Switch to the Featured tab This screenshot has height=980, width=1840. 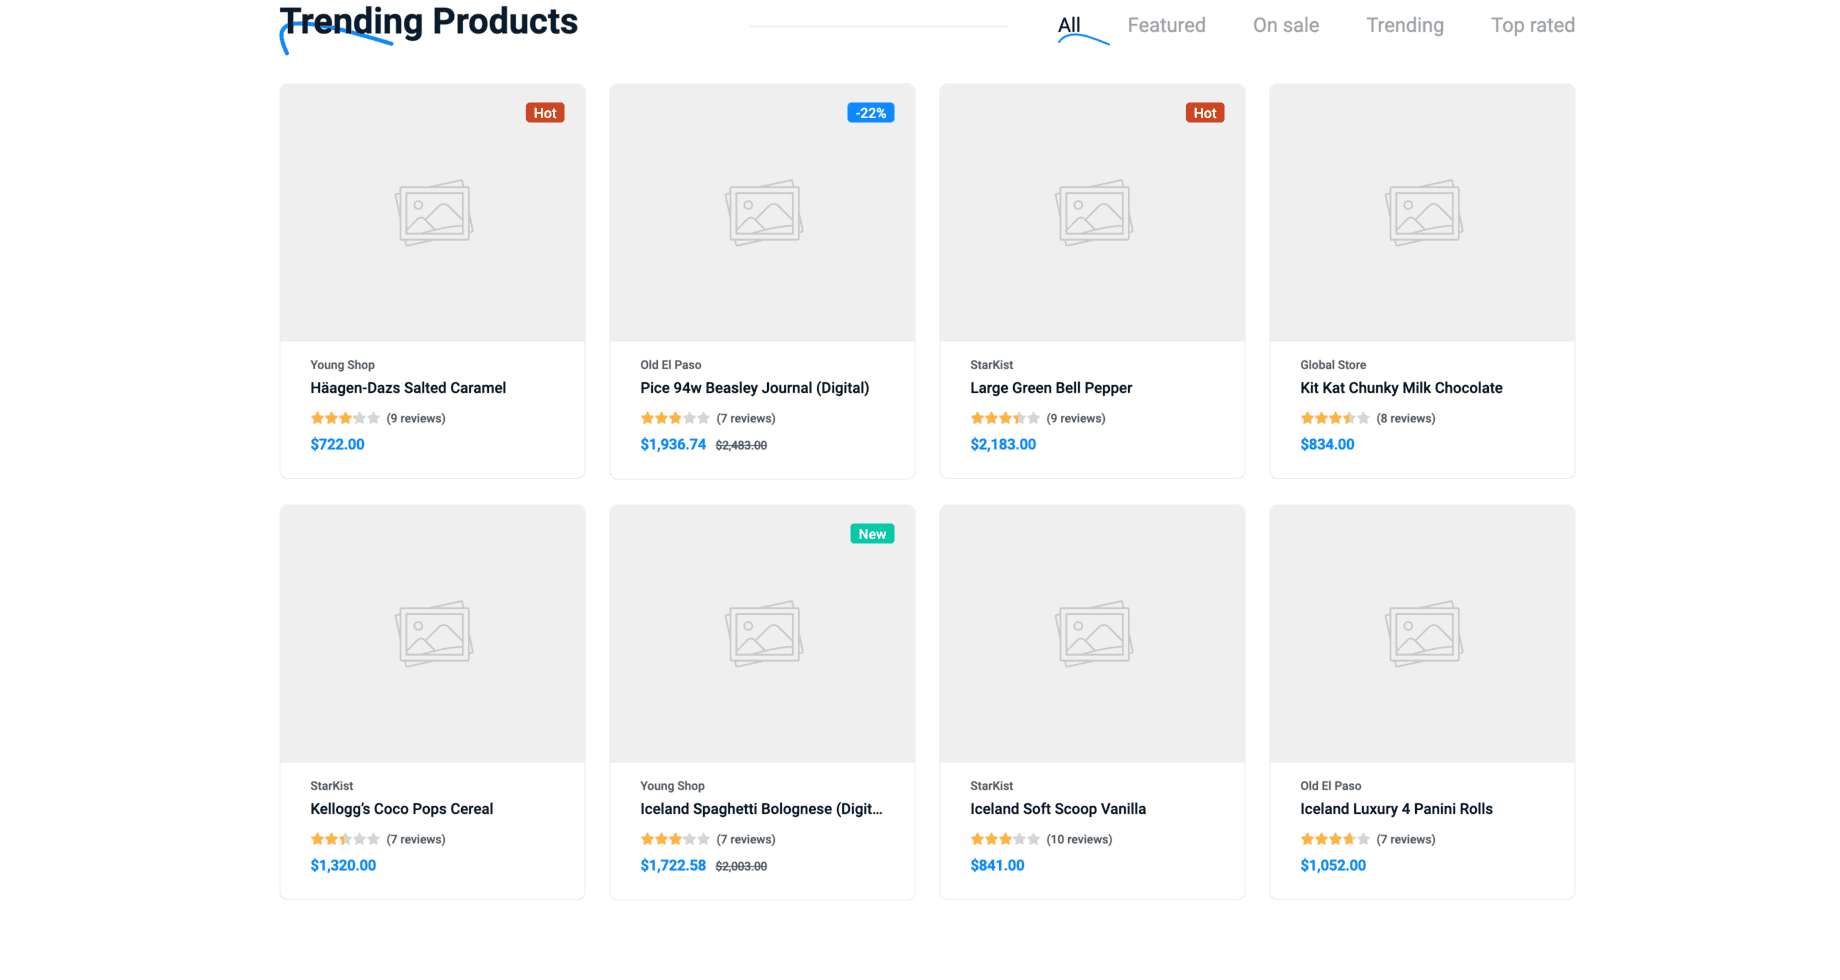click(1166, 25)
